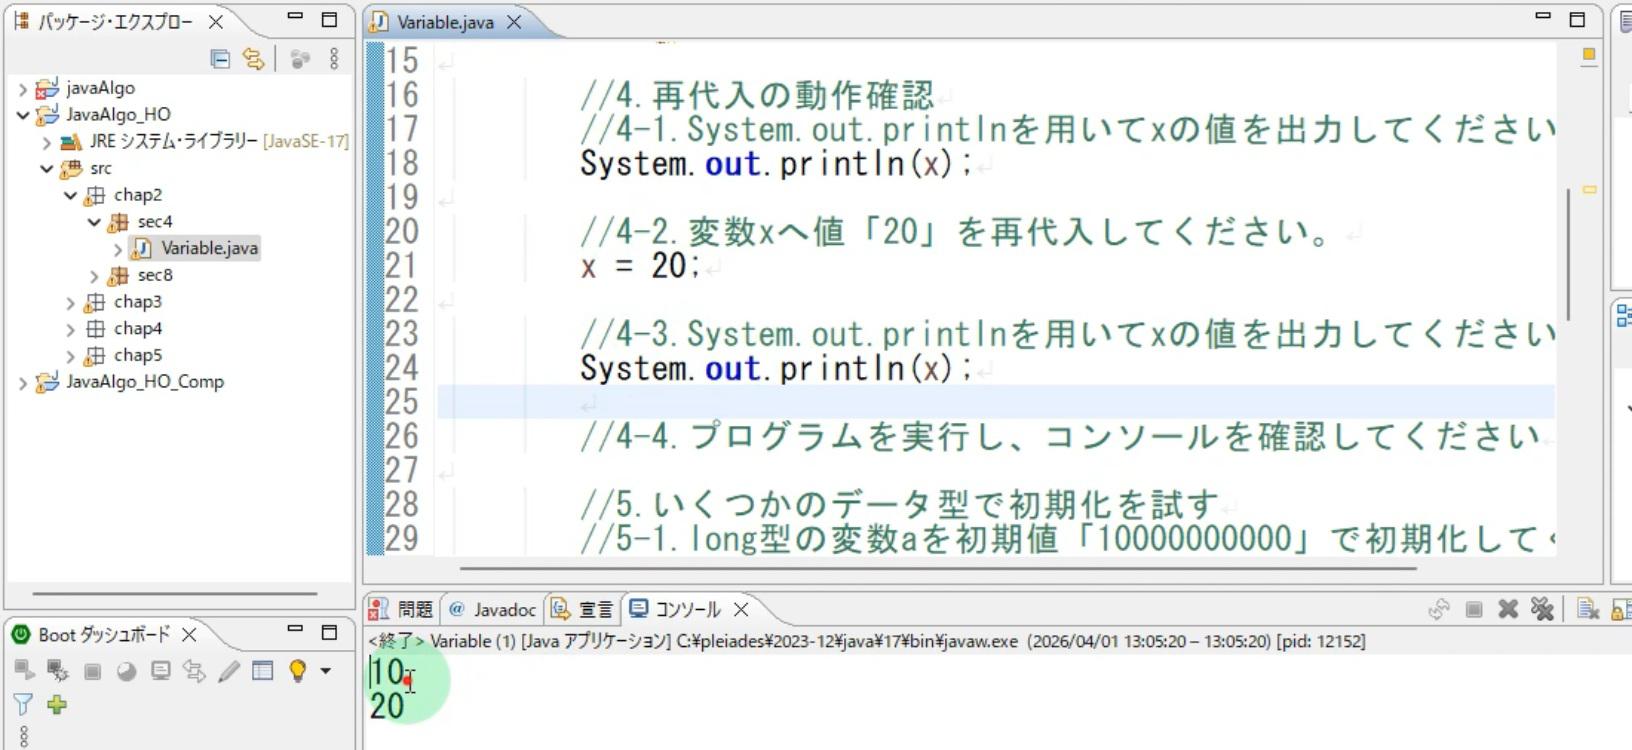Maximize the Package Explorer view
Viewport: 1632px width, 750px height.
329,19
